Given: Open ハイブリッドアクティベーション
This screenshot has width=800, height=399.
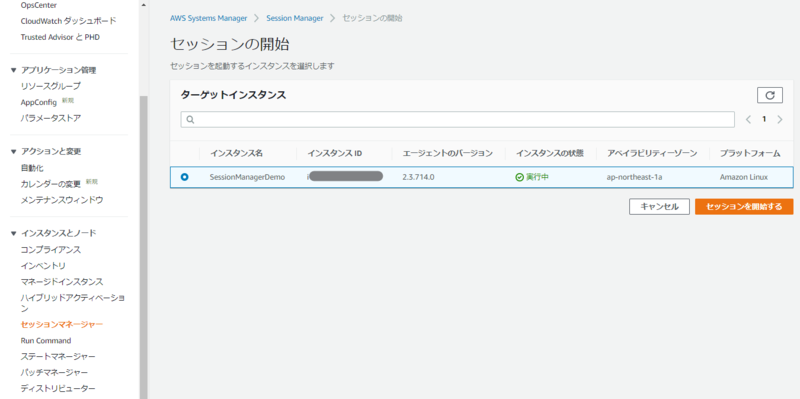Looking at the screenshot, I should (72, 303).
